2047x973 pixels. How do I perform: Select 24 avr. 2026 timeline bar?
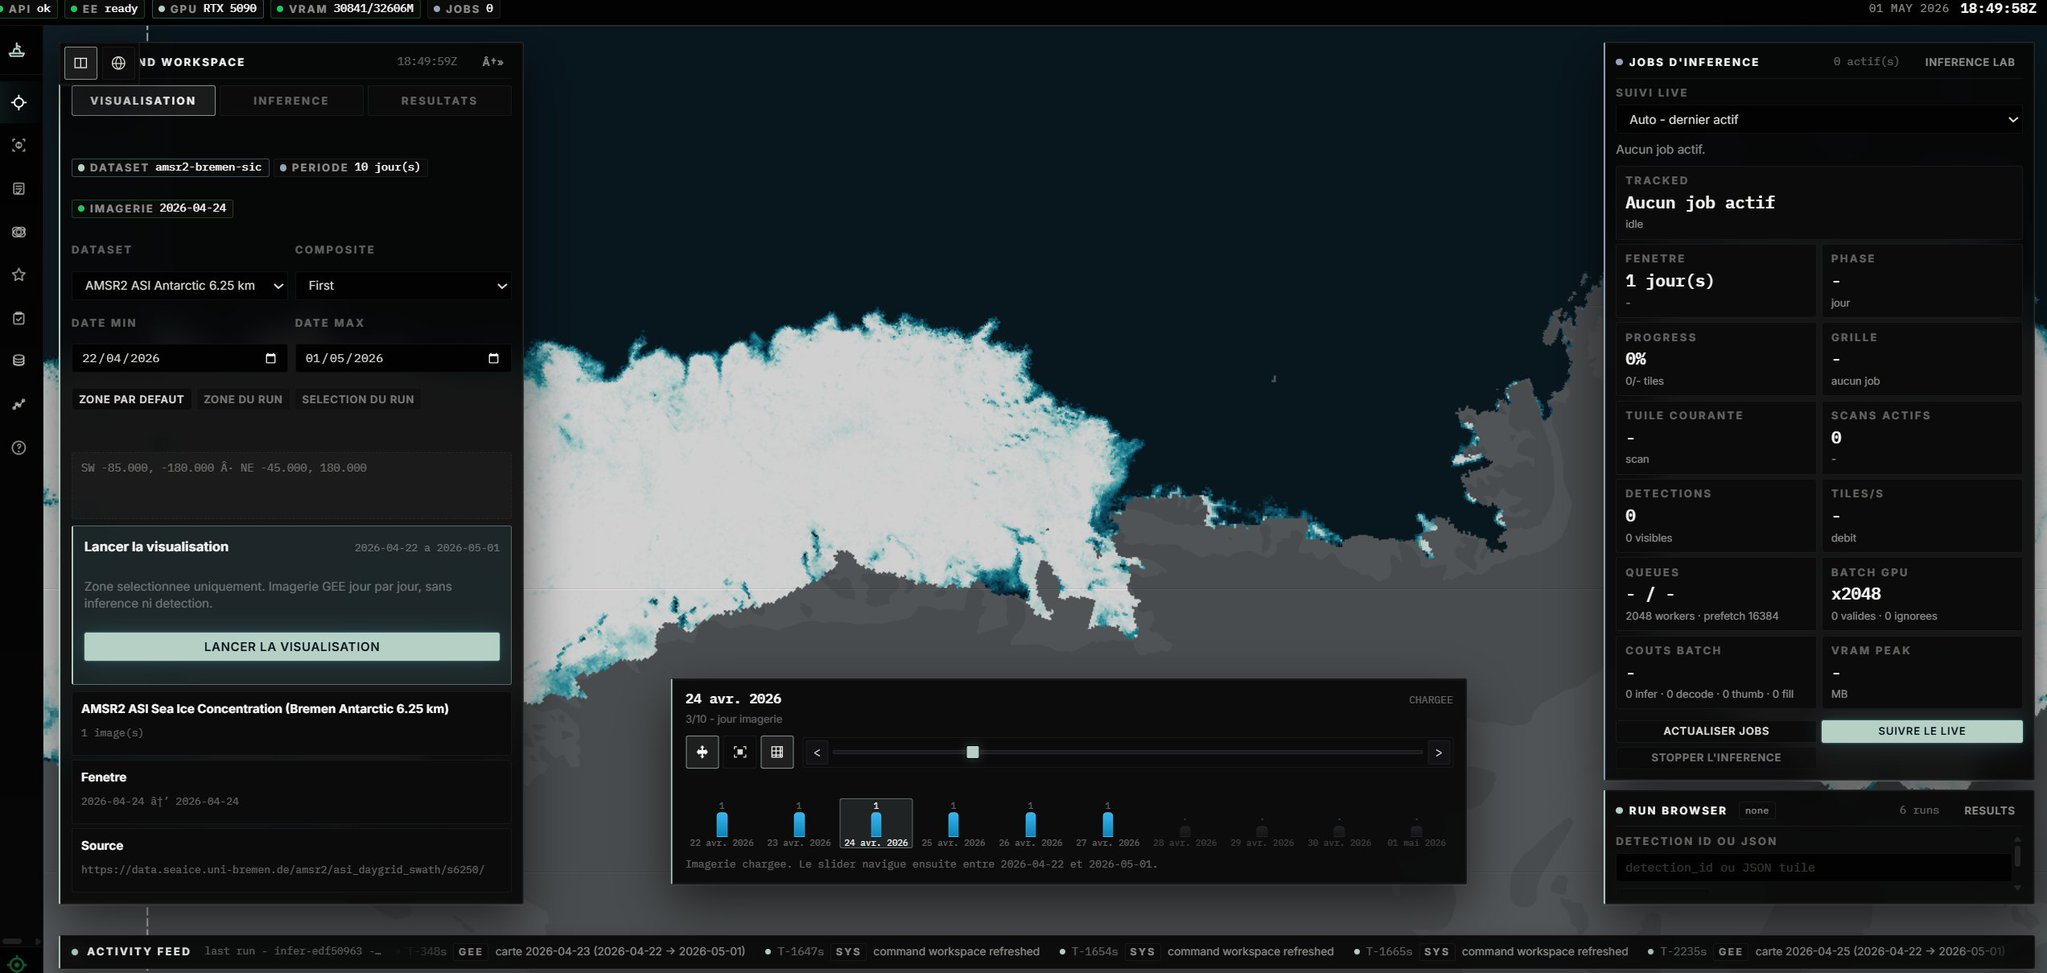point(876,824)
